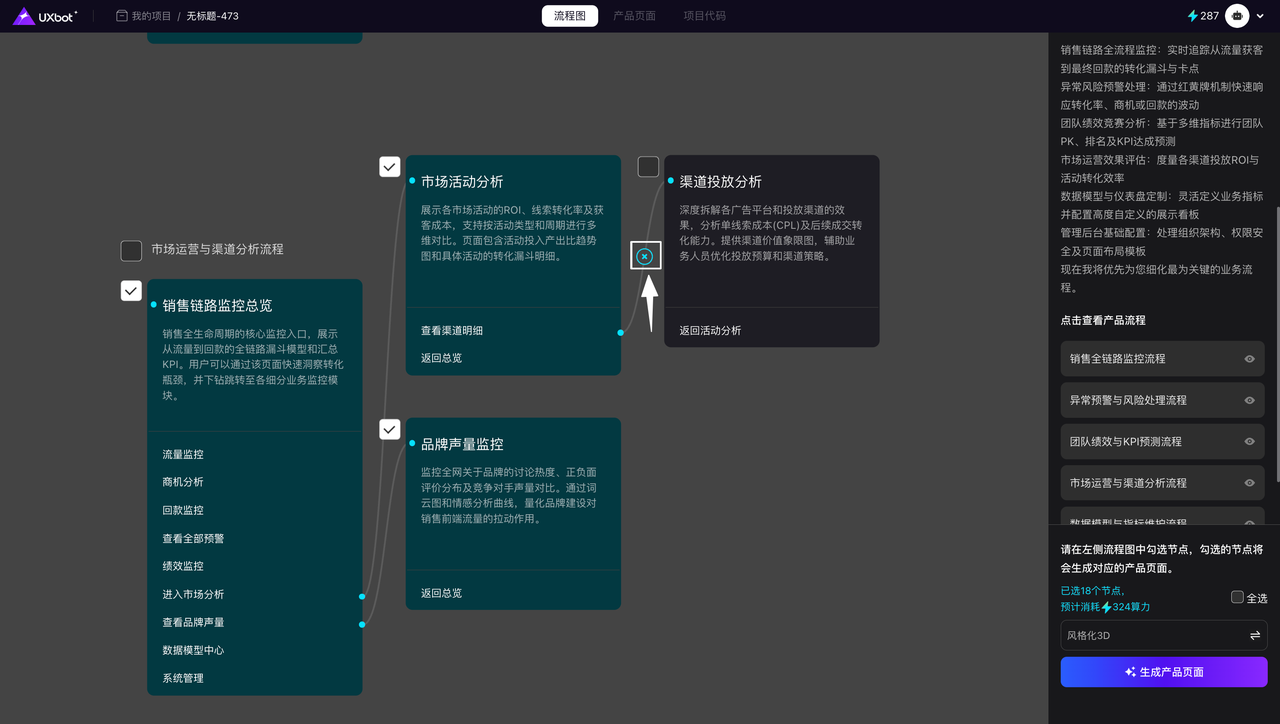Click the 生成产品页面 button

[x=1163, y=672]
